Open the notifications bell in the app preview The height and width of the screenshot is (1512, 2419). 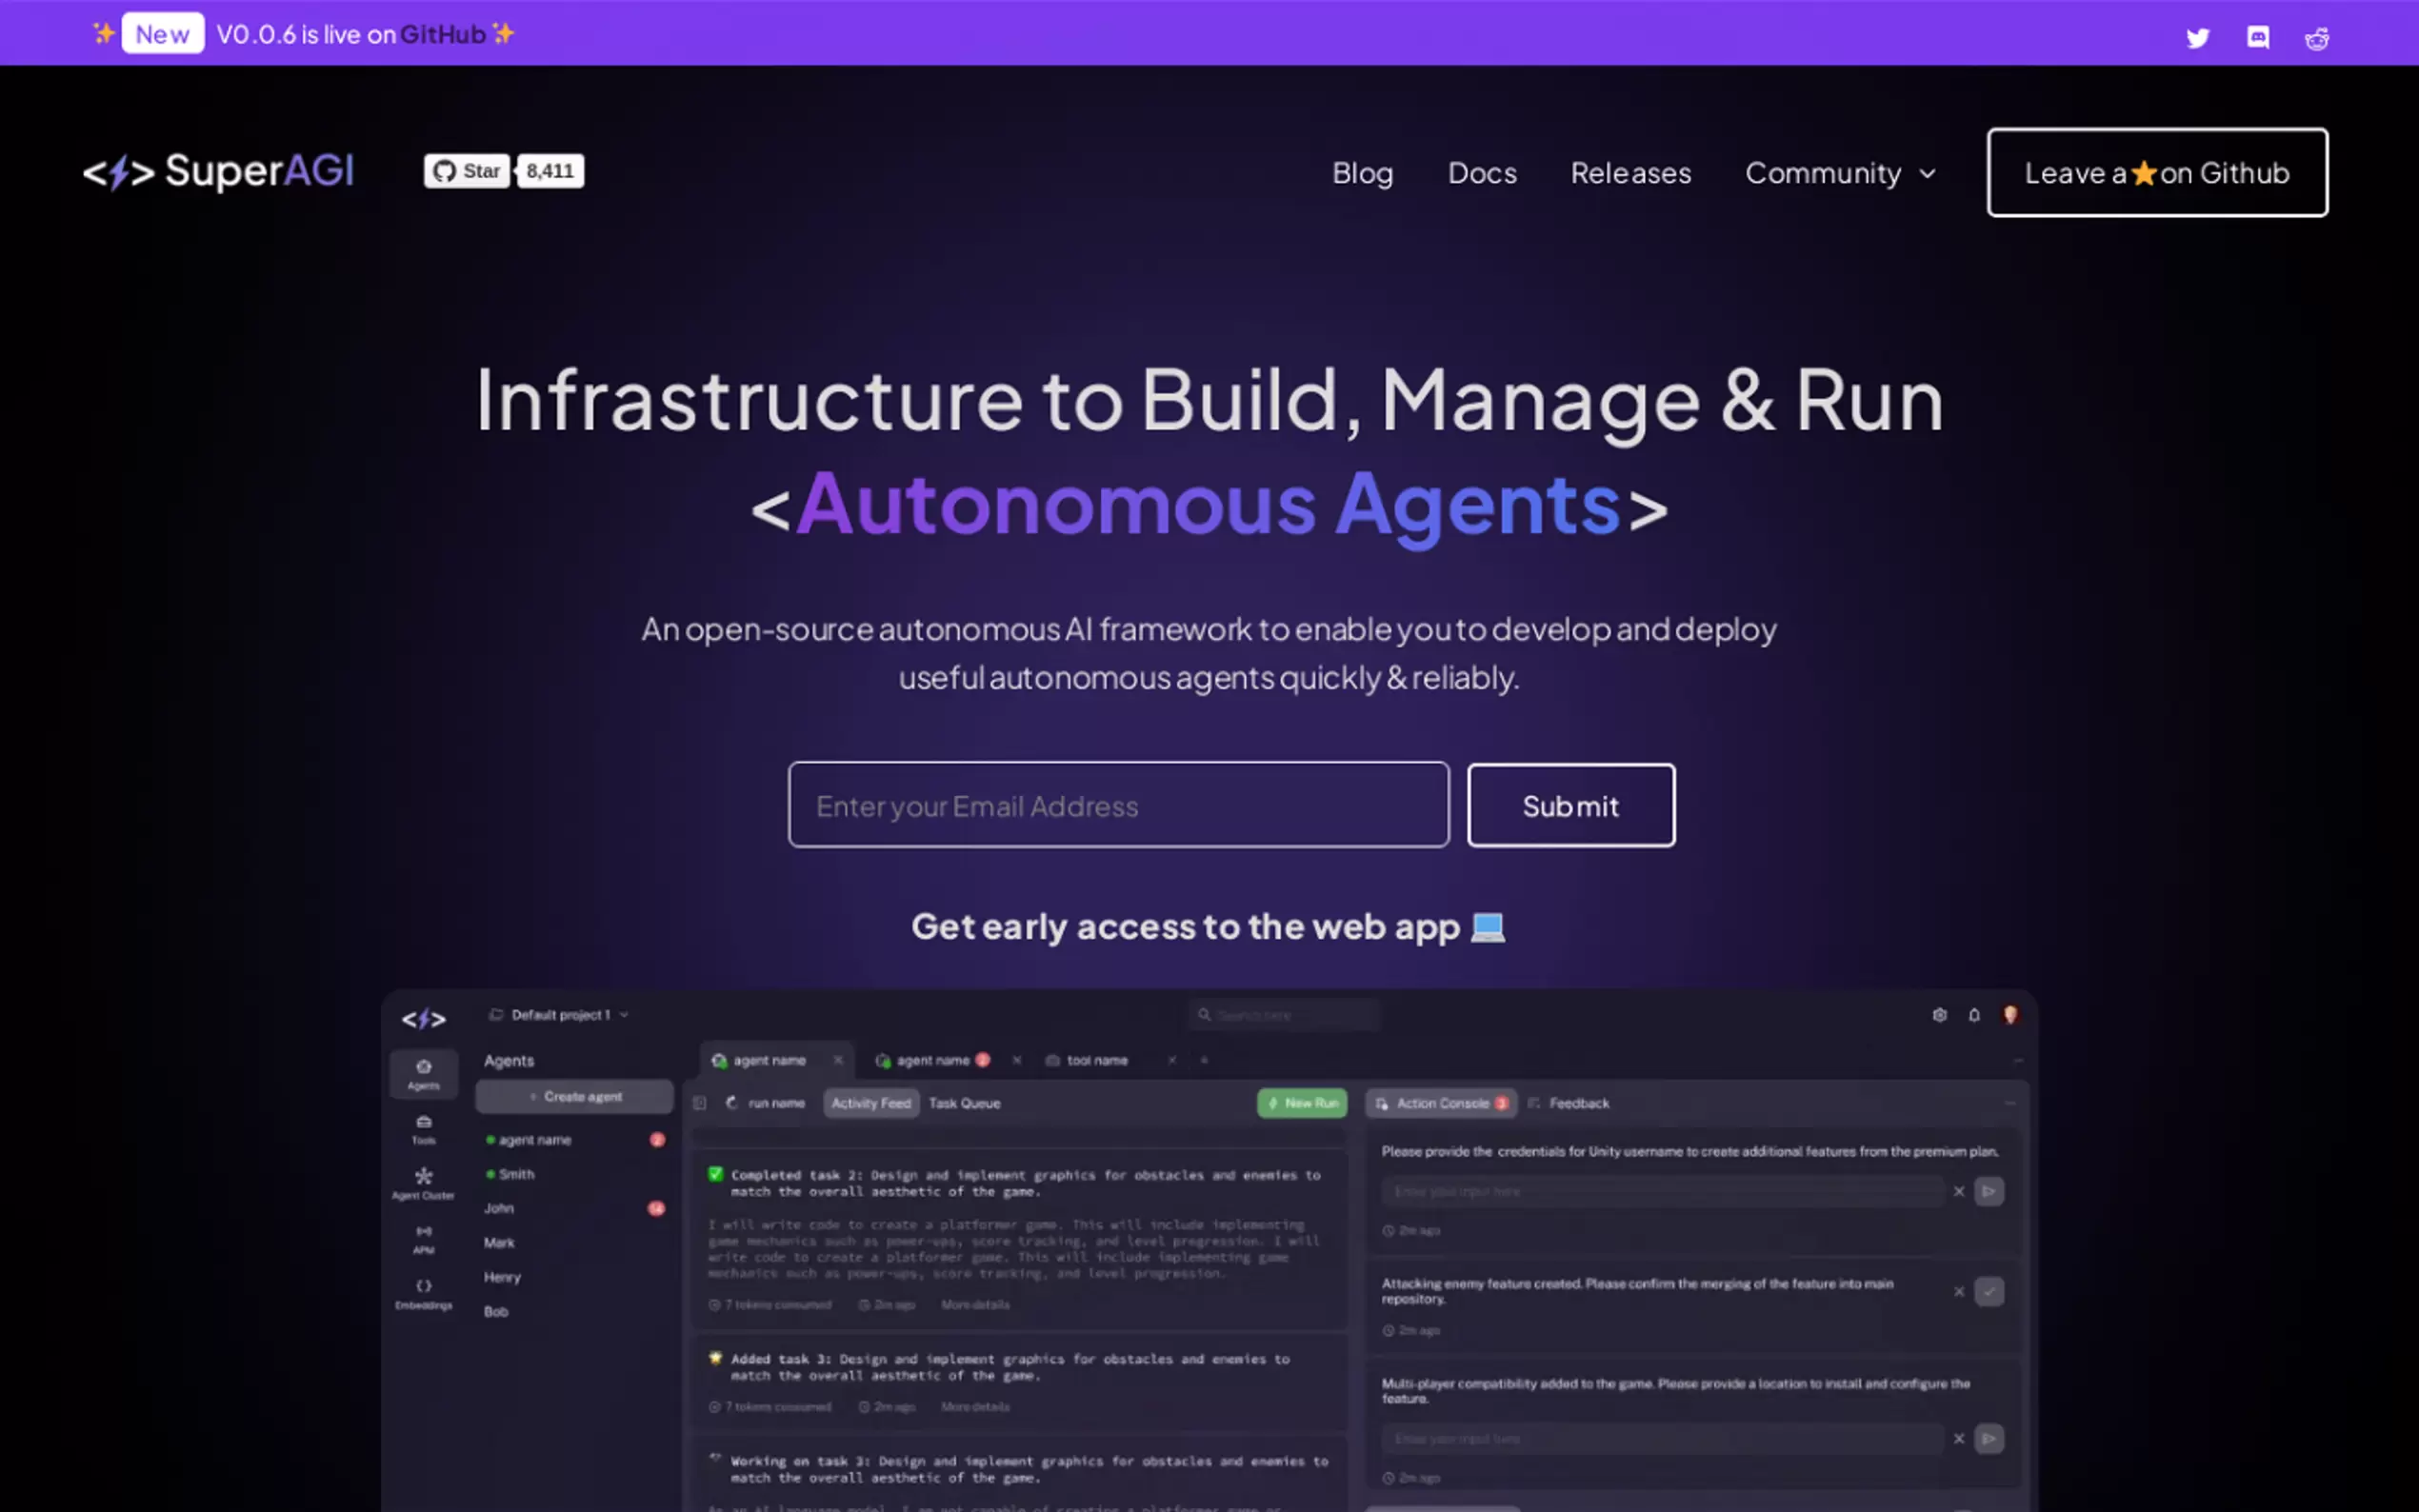(1974, 1015)
